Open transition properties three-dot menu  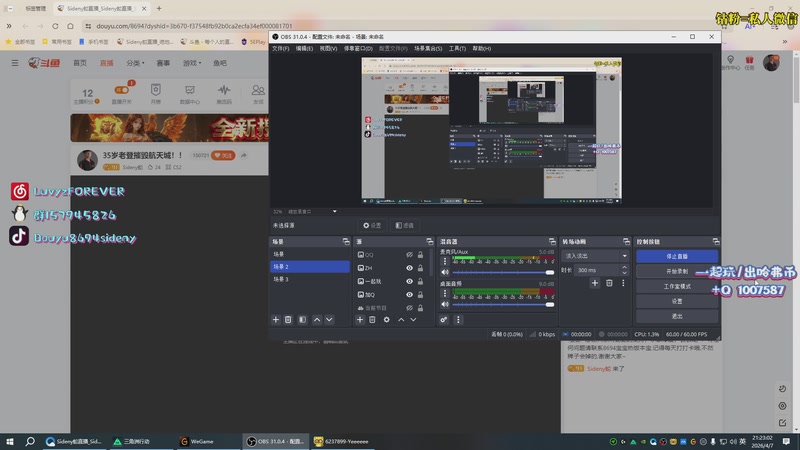623,283
